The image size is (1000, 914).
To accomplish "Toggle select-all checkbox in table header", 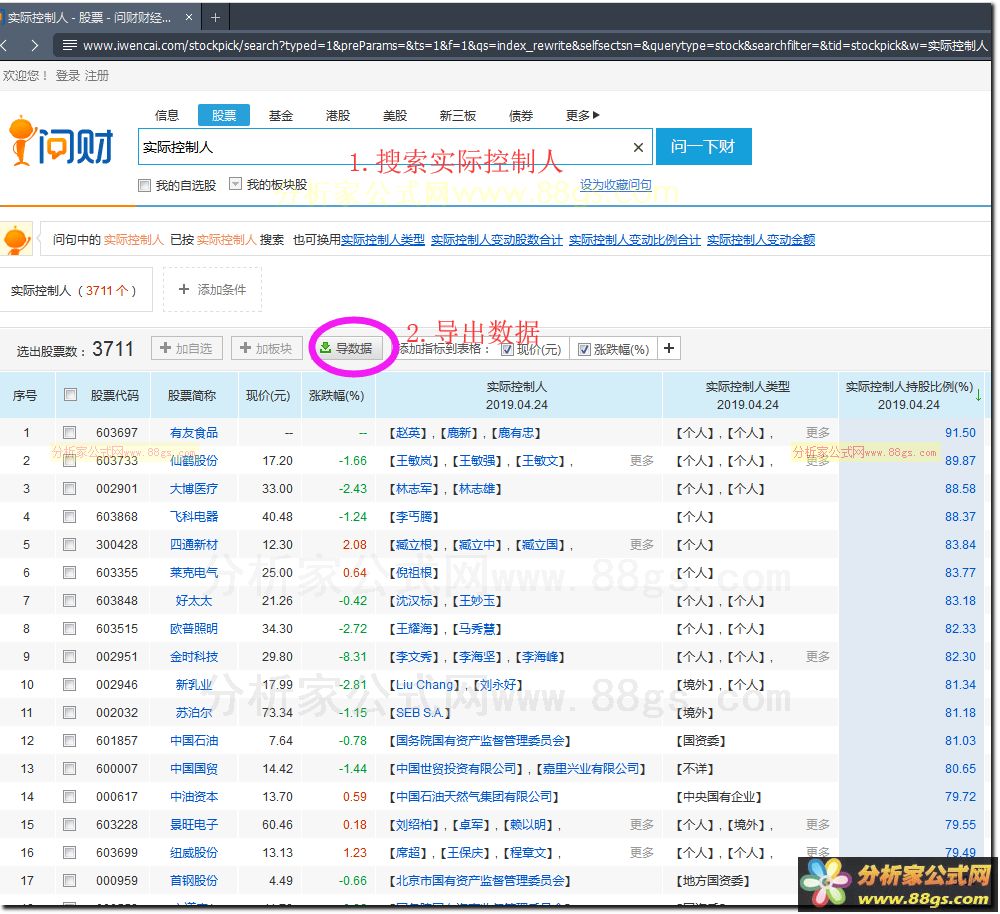I will (x=70, y=395).
